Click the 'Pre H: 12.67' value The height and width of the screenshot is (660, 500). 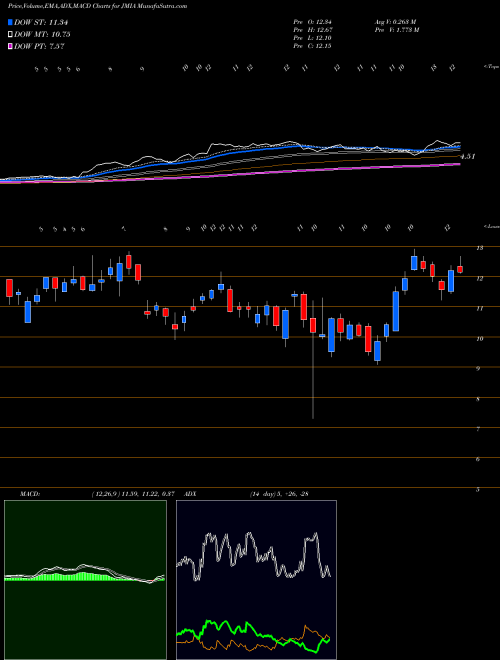point(313,30)
